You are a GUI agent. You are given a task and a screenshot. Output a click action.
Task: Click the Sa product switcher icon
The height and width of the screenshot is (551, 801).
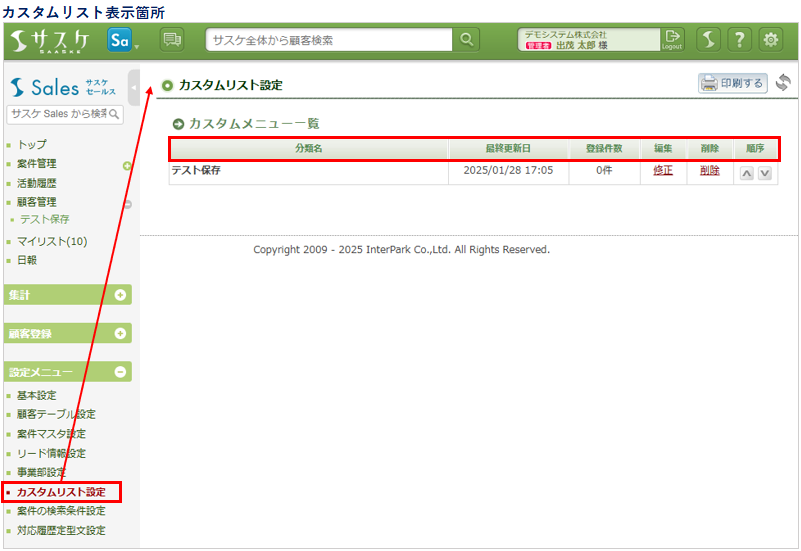(120, 40)
